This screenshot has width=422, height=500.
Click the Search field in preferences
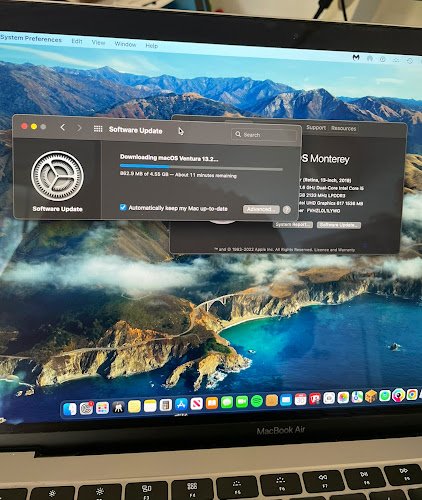point(264,135)
